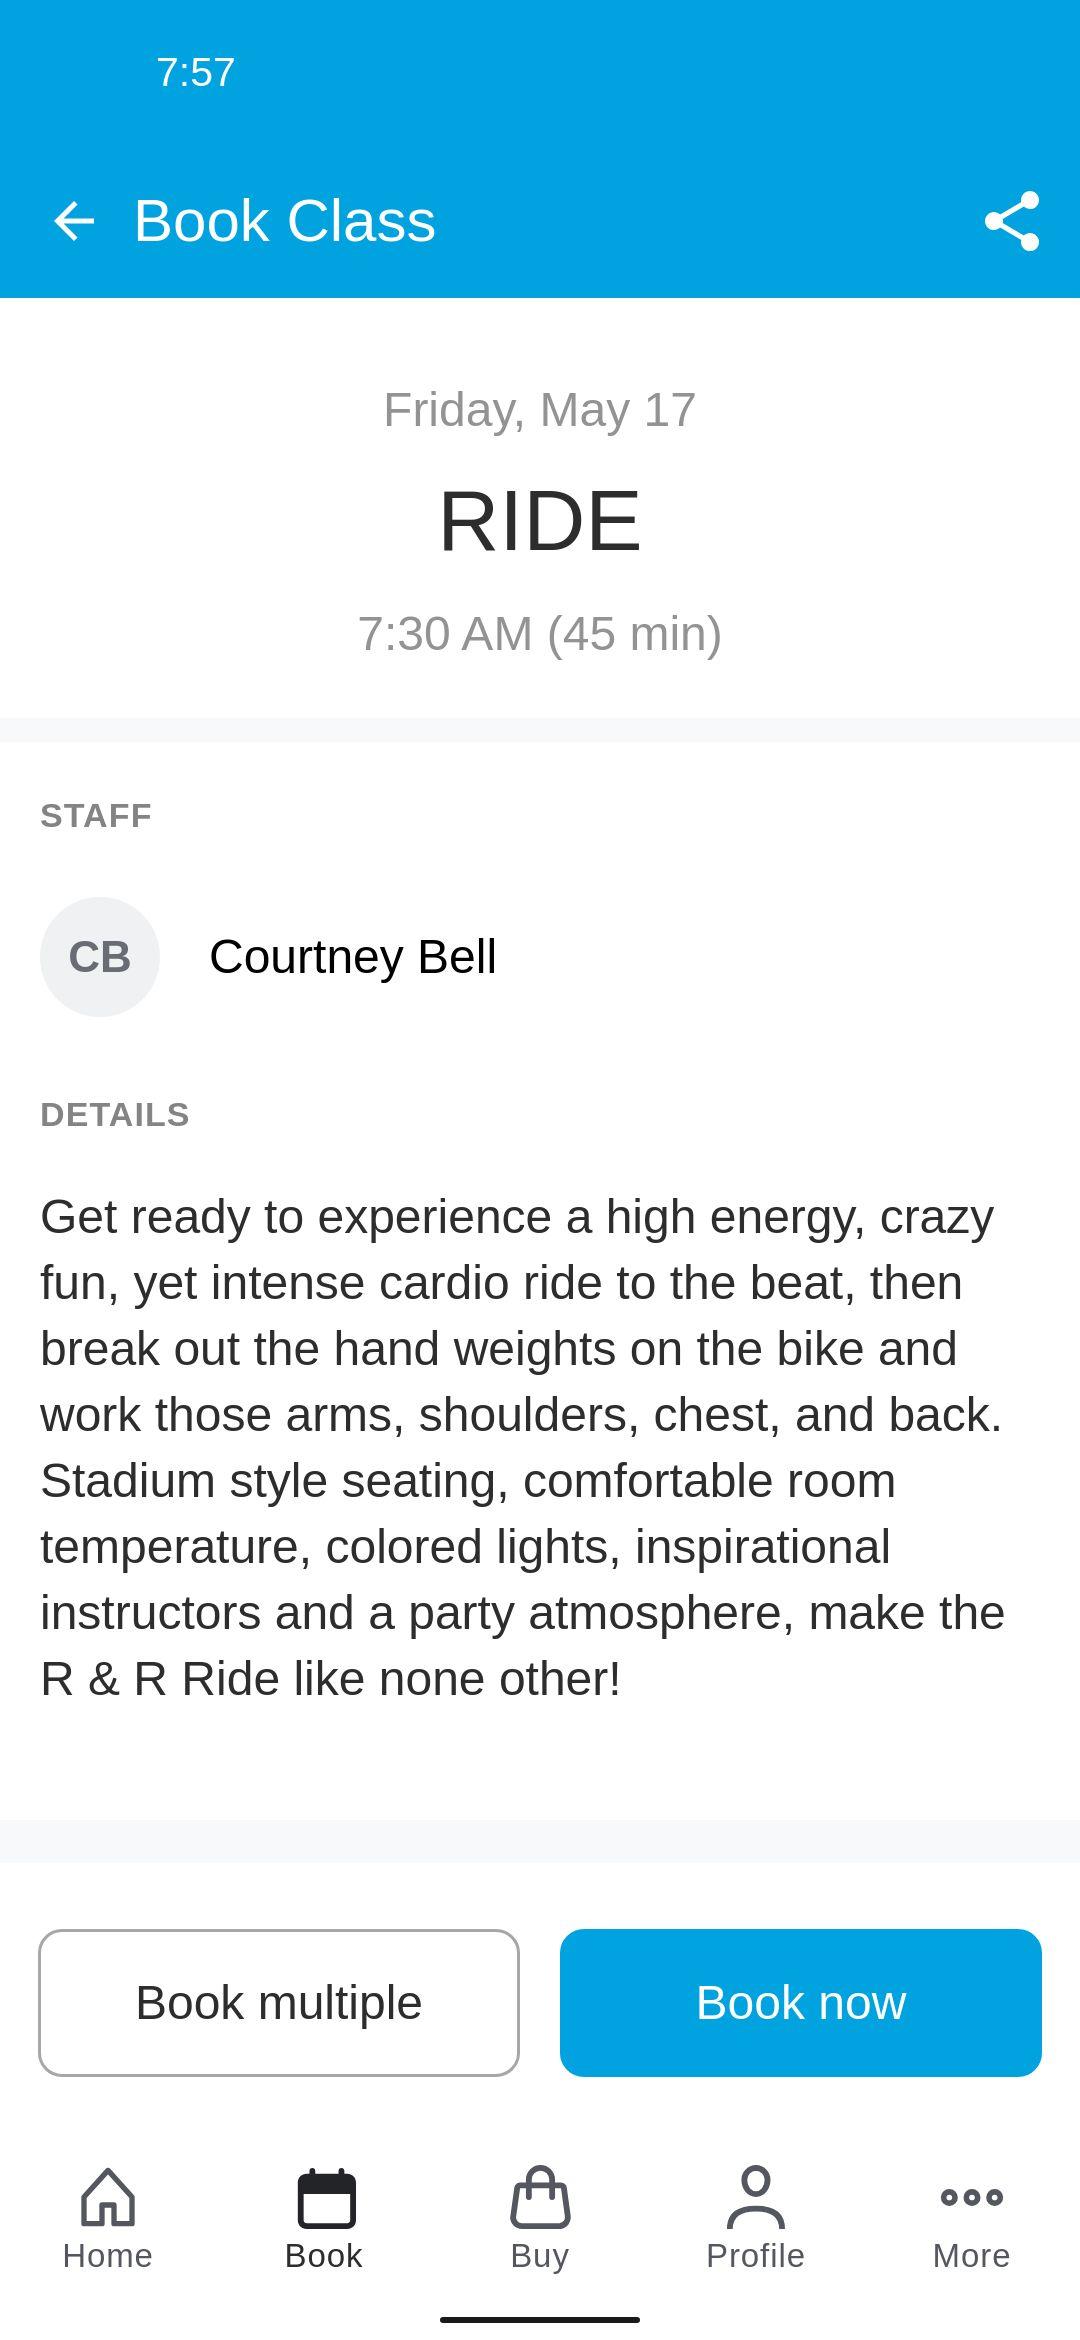The height and width of the screenshot is (2340, 1080).
Task: Tap the bottom home gesture bar
Action: click(540, 2320)
